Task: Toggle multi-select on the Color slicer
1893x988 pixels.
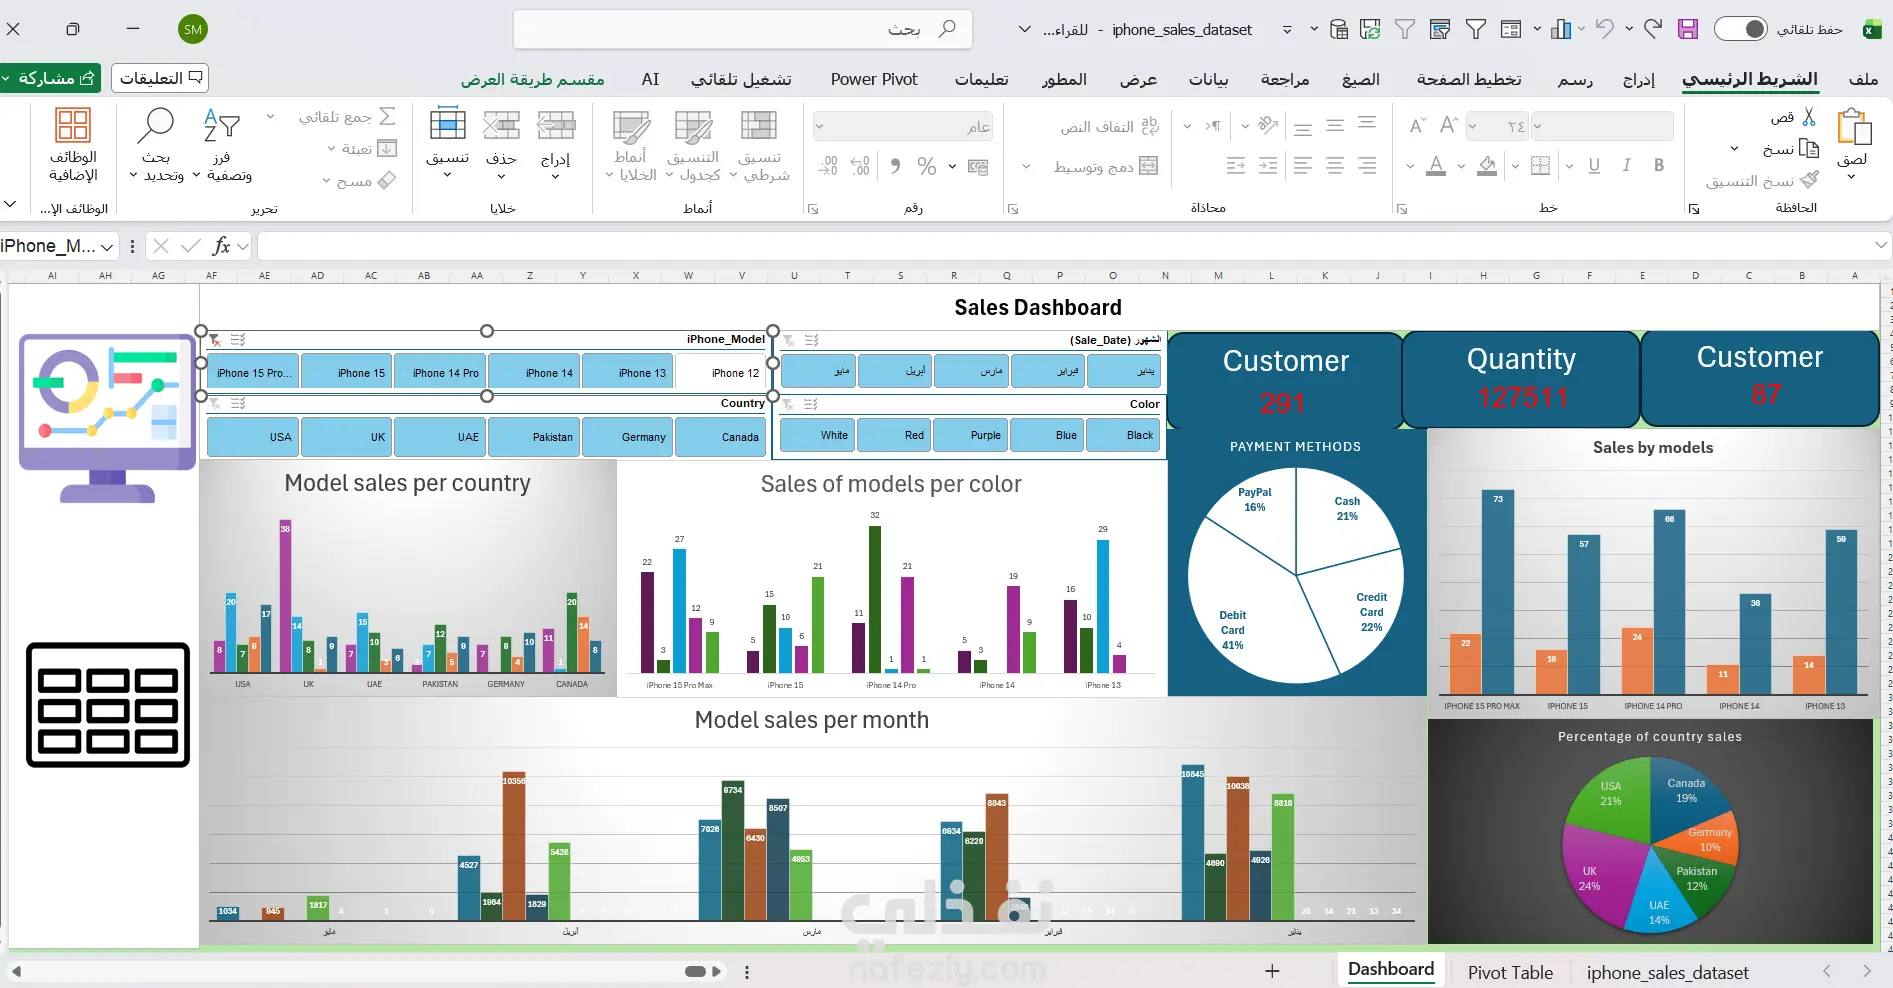Action: click(x=811, y=404)
